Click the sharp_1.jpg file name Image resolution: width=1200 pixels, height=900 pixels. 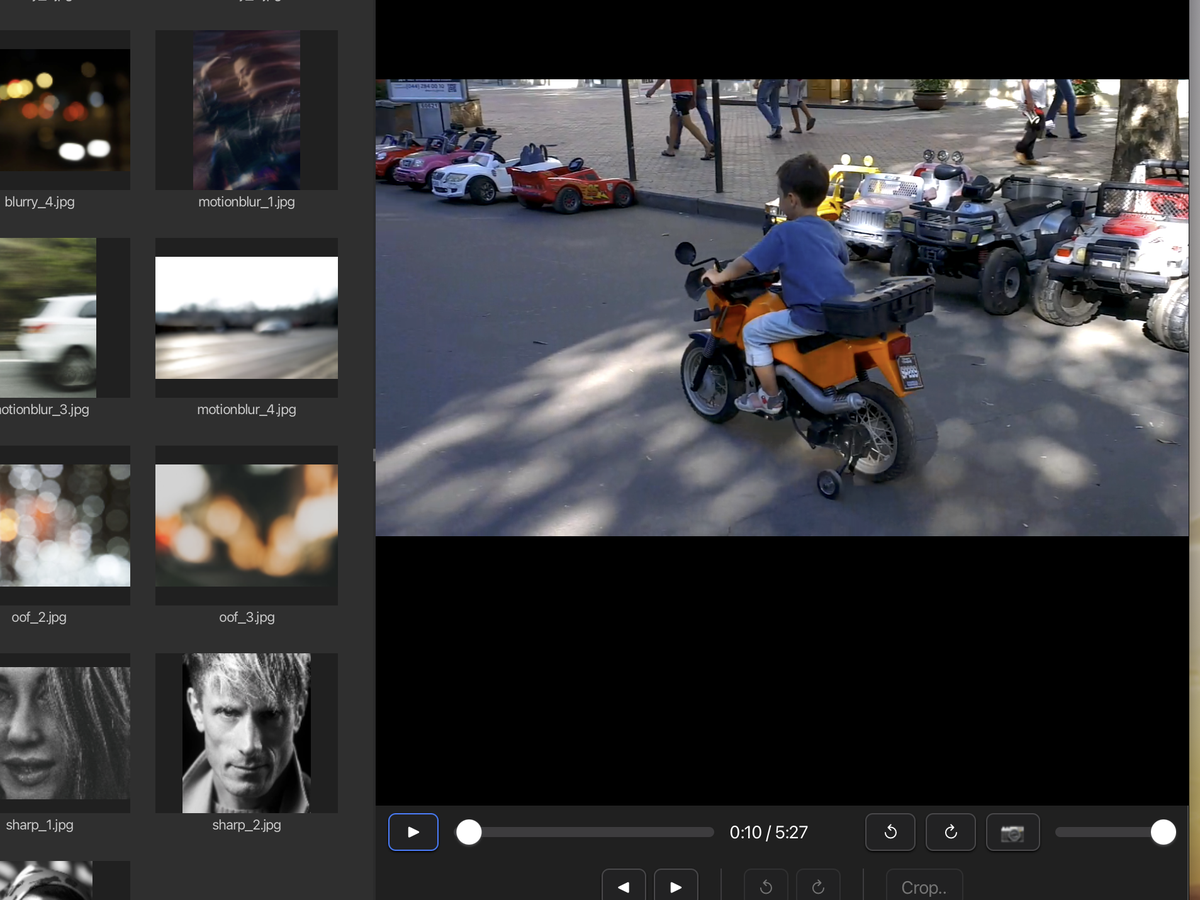[39, 826]
